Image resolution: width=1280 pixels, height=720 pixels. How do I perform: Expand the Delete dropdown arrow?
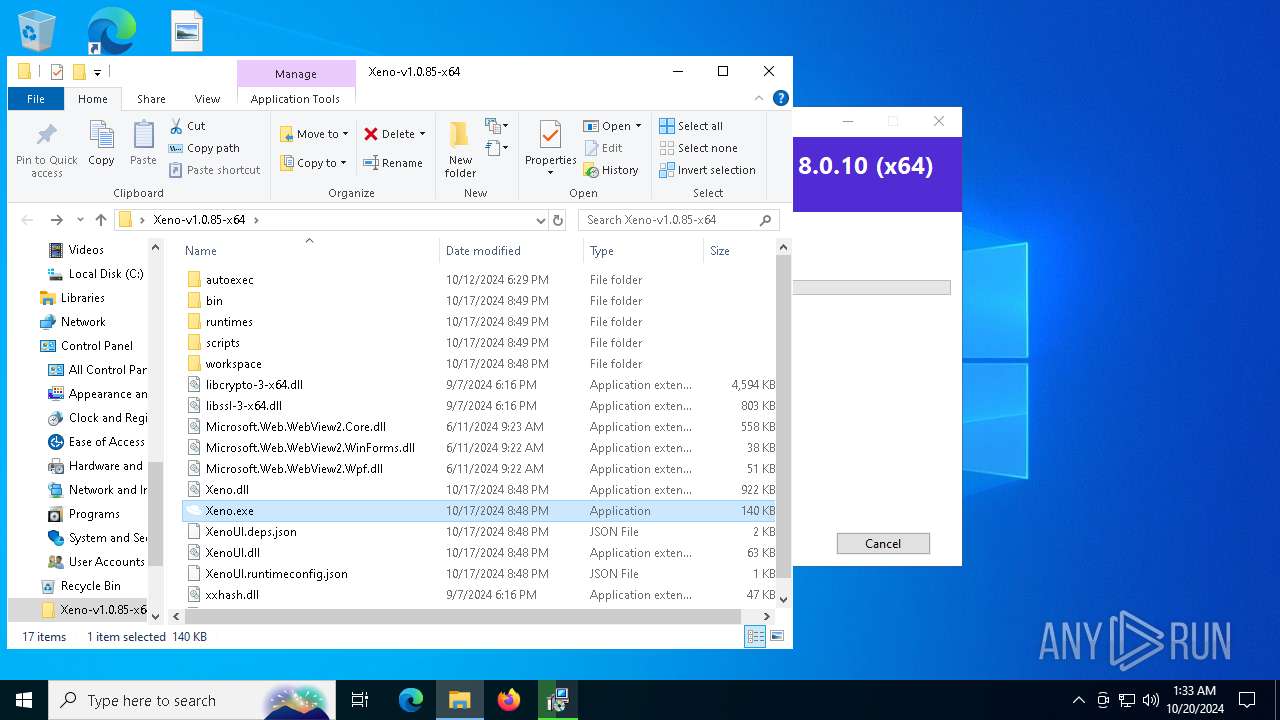pos(422,134)
